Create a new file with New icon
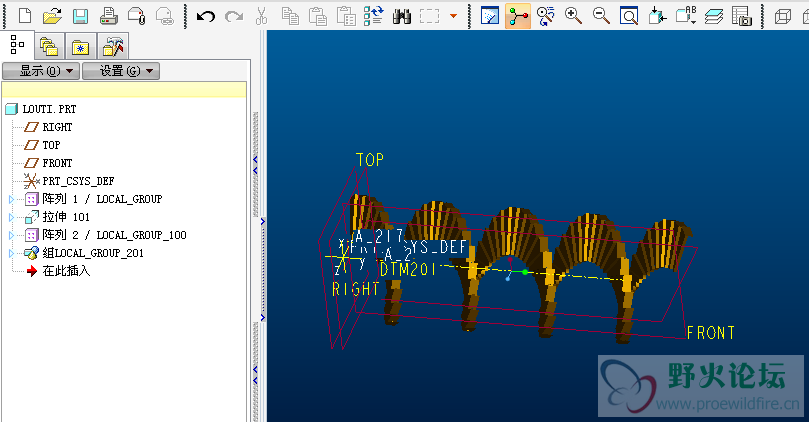809x422 pixels. tap(25, 16)
